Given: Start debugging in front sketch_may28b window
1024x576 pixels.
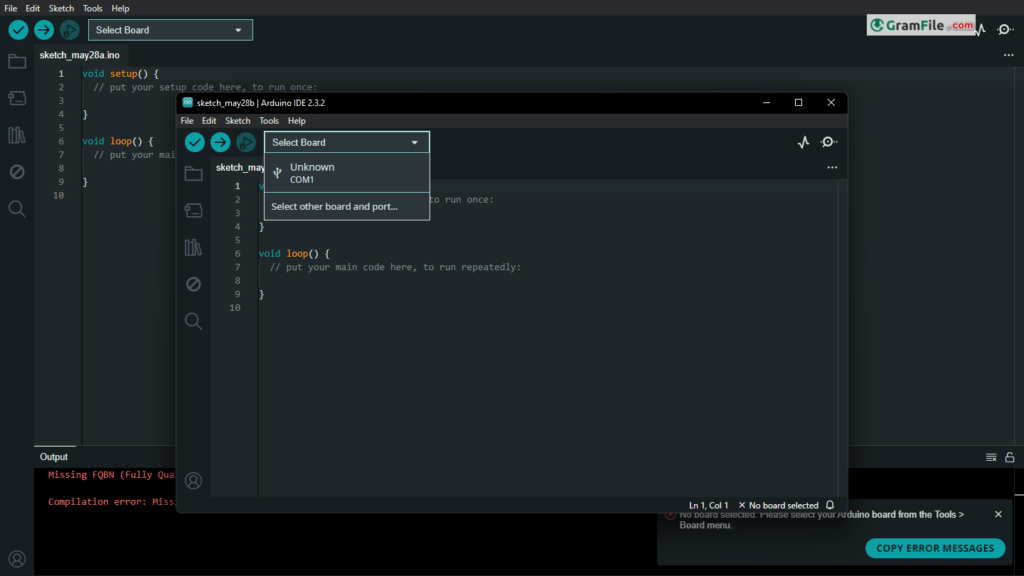Looking at the screenshot, I should click(246, 142).
